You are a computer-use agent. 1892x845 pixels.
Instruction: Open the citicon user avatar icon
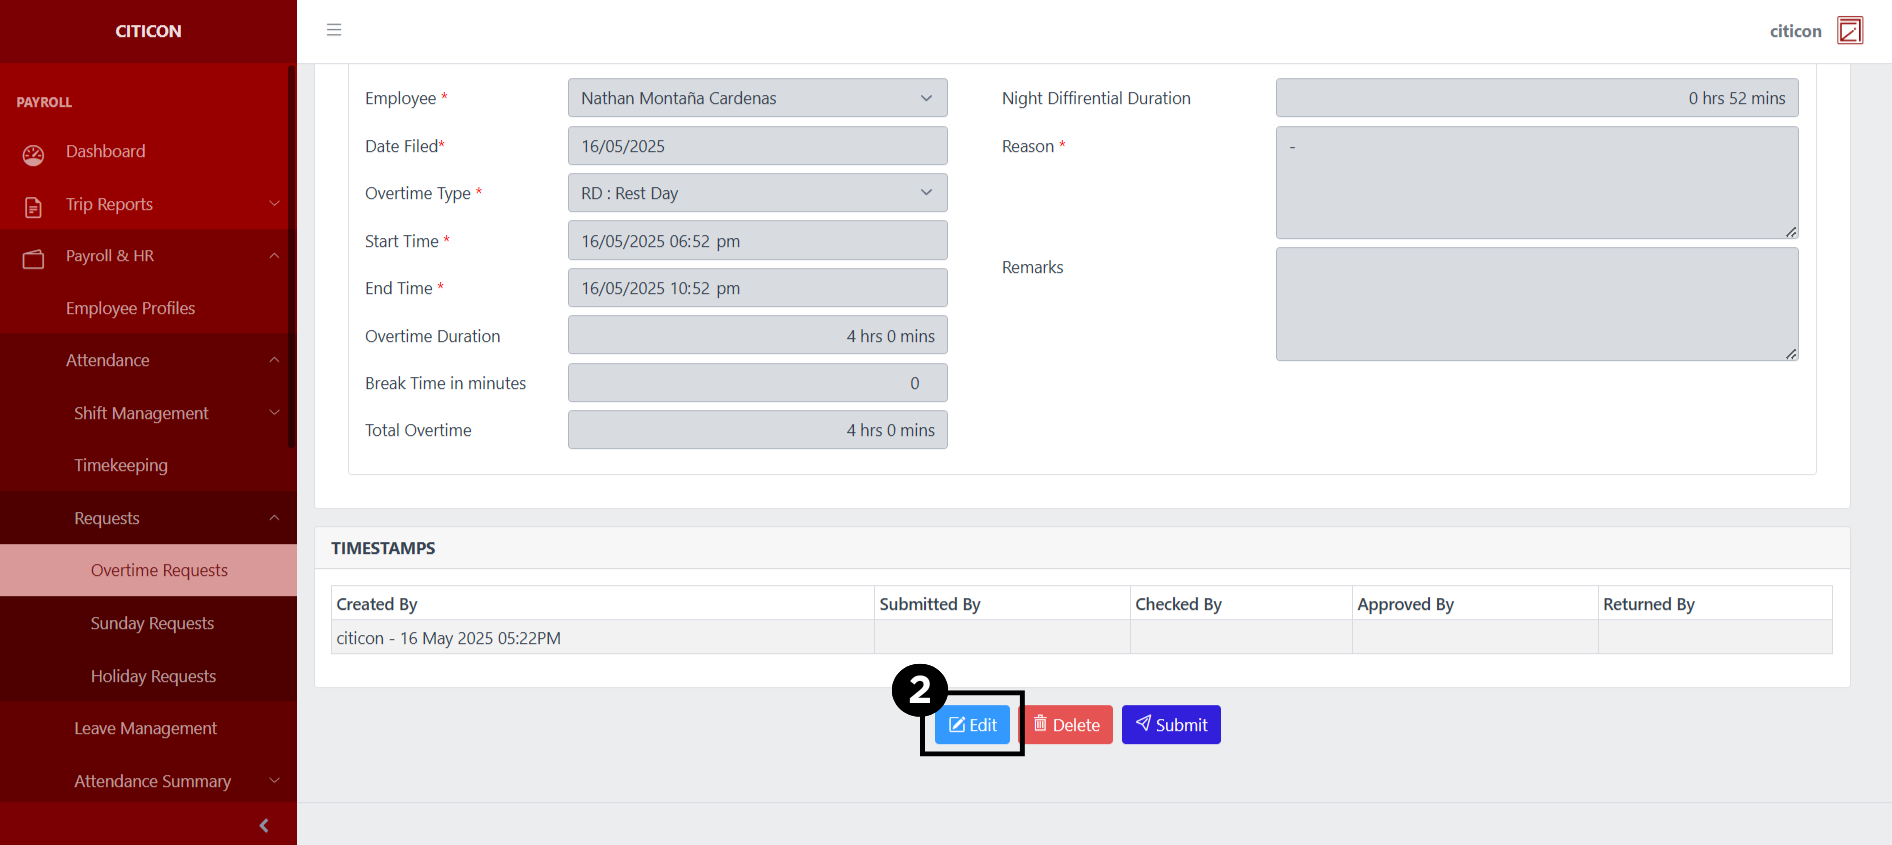(x=1850, y=31)
